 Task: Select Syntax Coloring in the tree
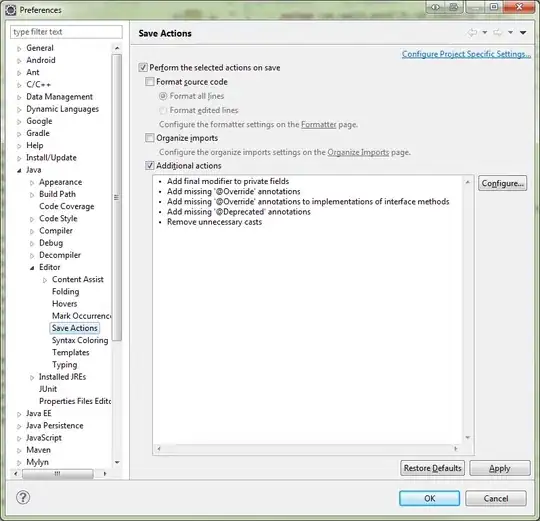(80, 340)
